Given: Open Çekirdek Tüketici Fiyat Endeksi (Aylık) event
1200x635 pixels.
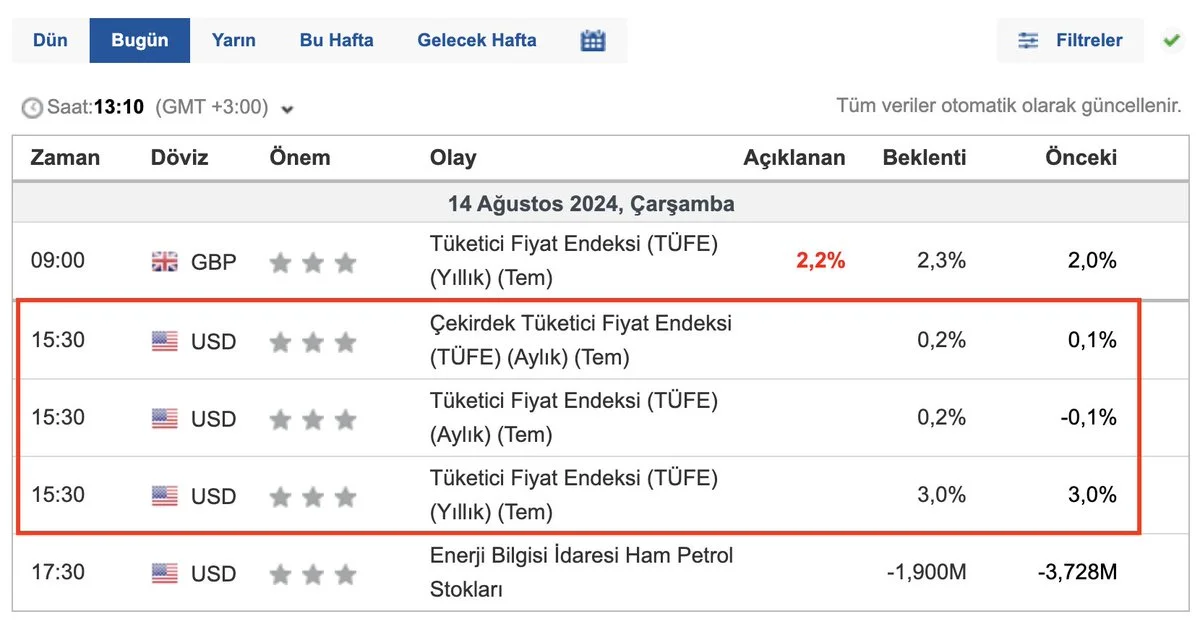Looking at the screenshot, I should [x=580, y=340].
